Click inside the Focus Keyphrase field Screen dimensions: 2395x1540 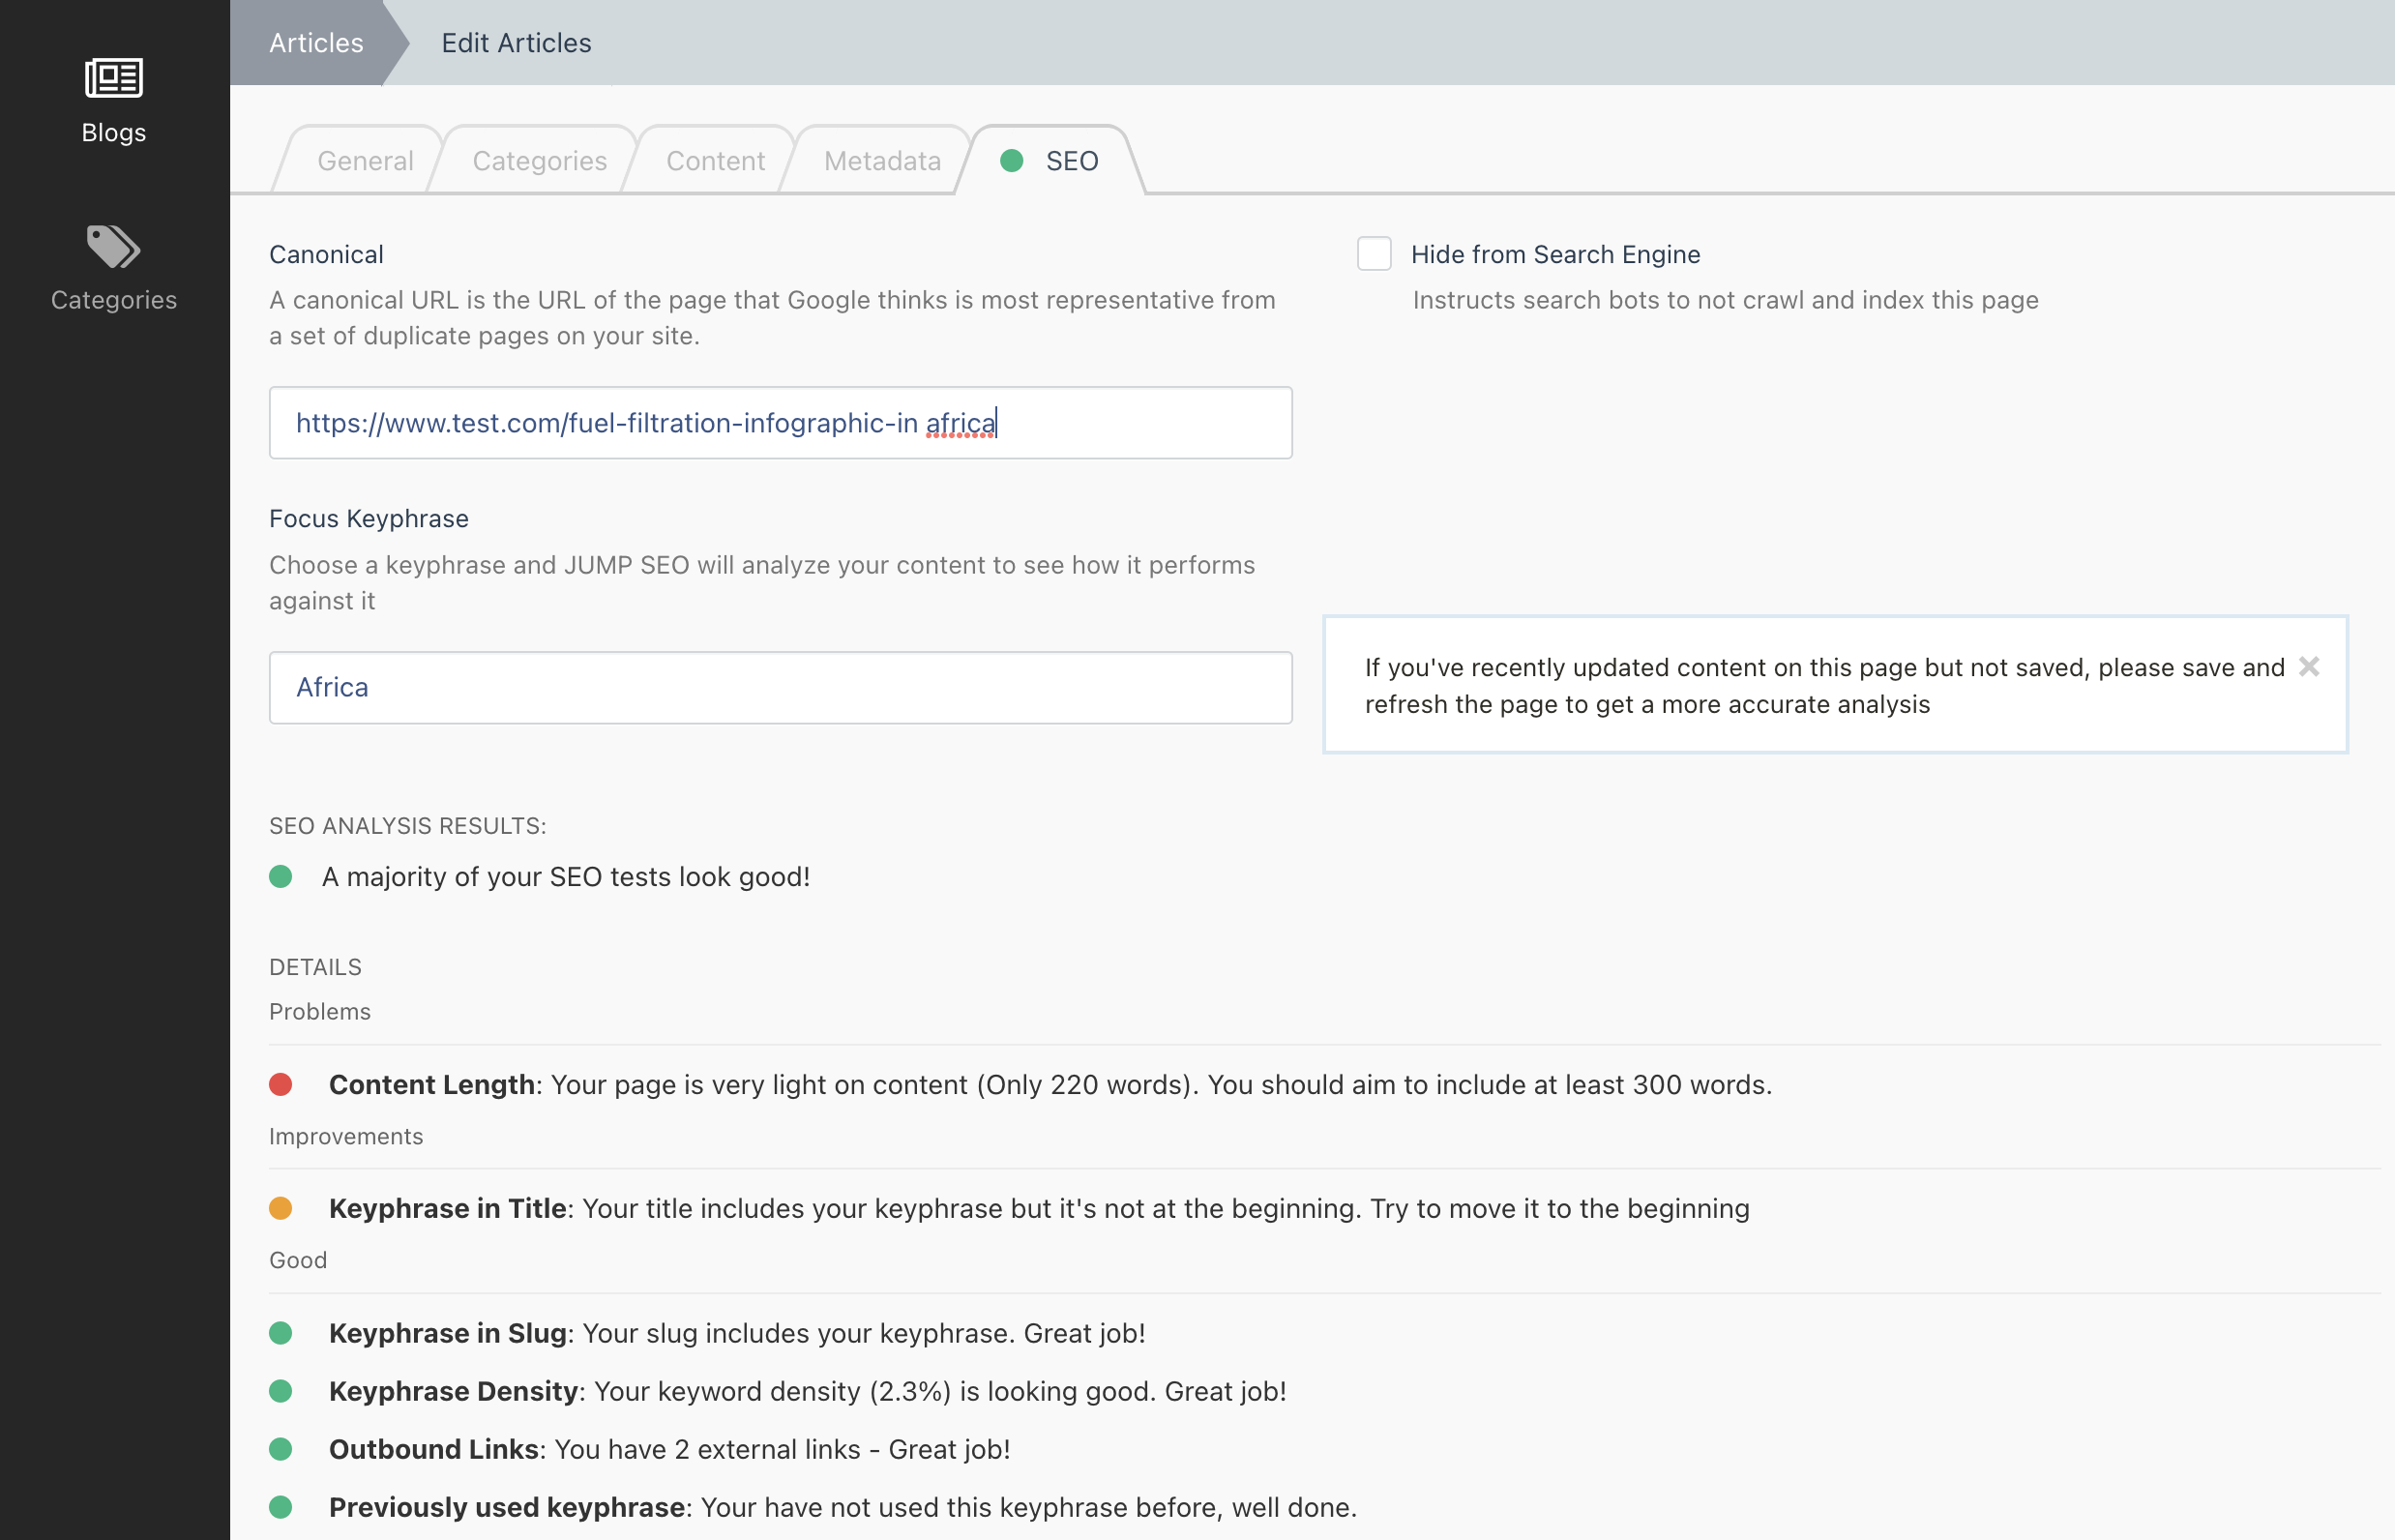pyautogui.click(x=780, y=687)
